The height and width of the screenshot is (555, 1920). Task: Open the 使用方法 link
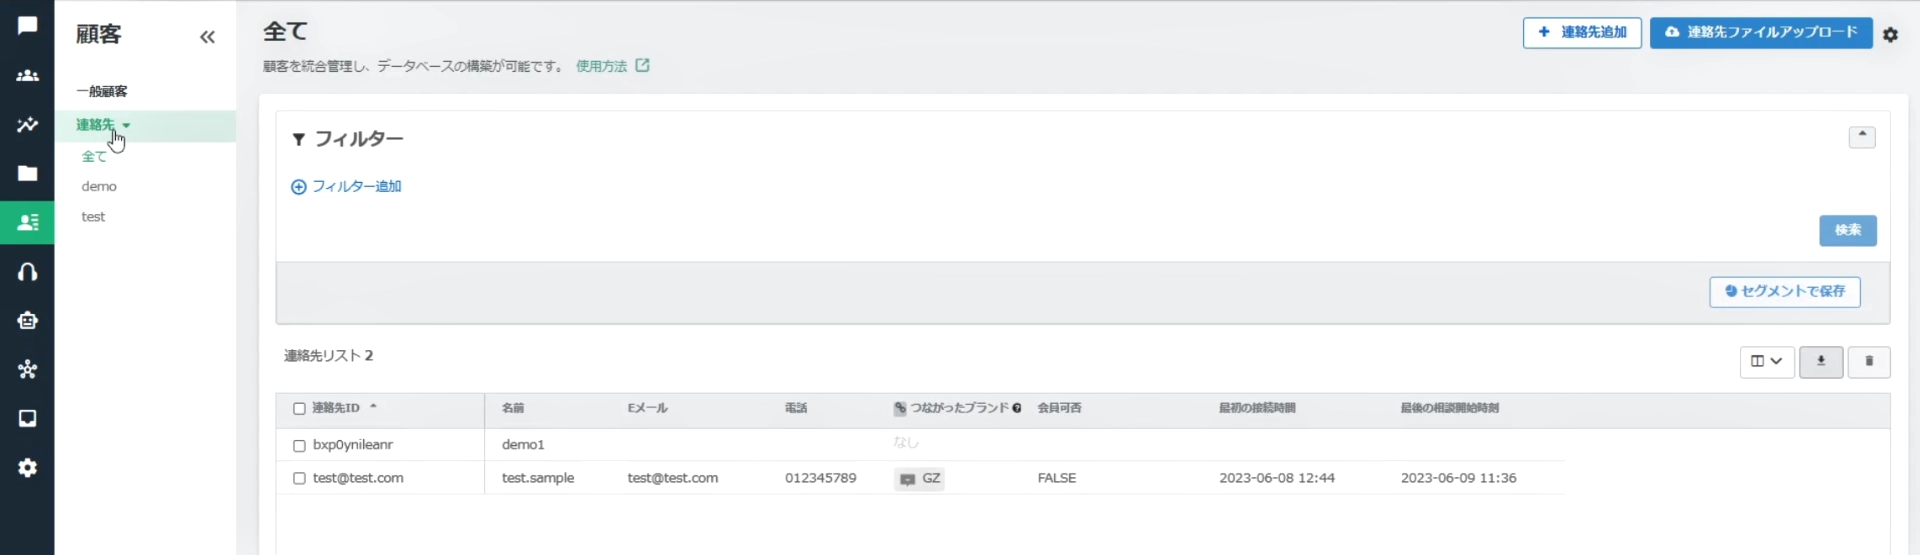pos(601,66)
